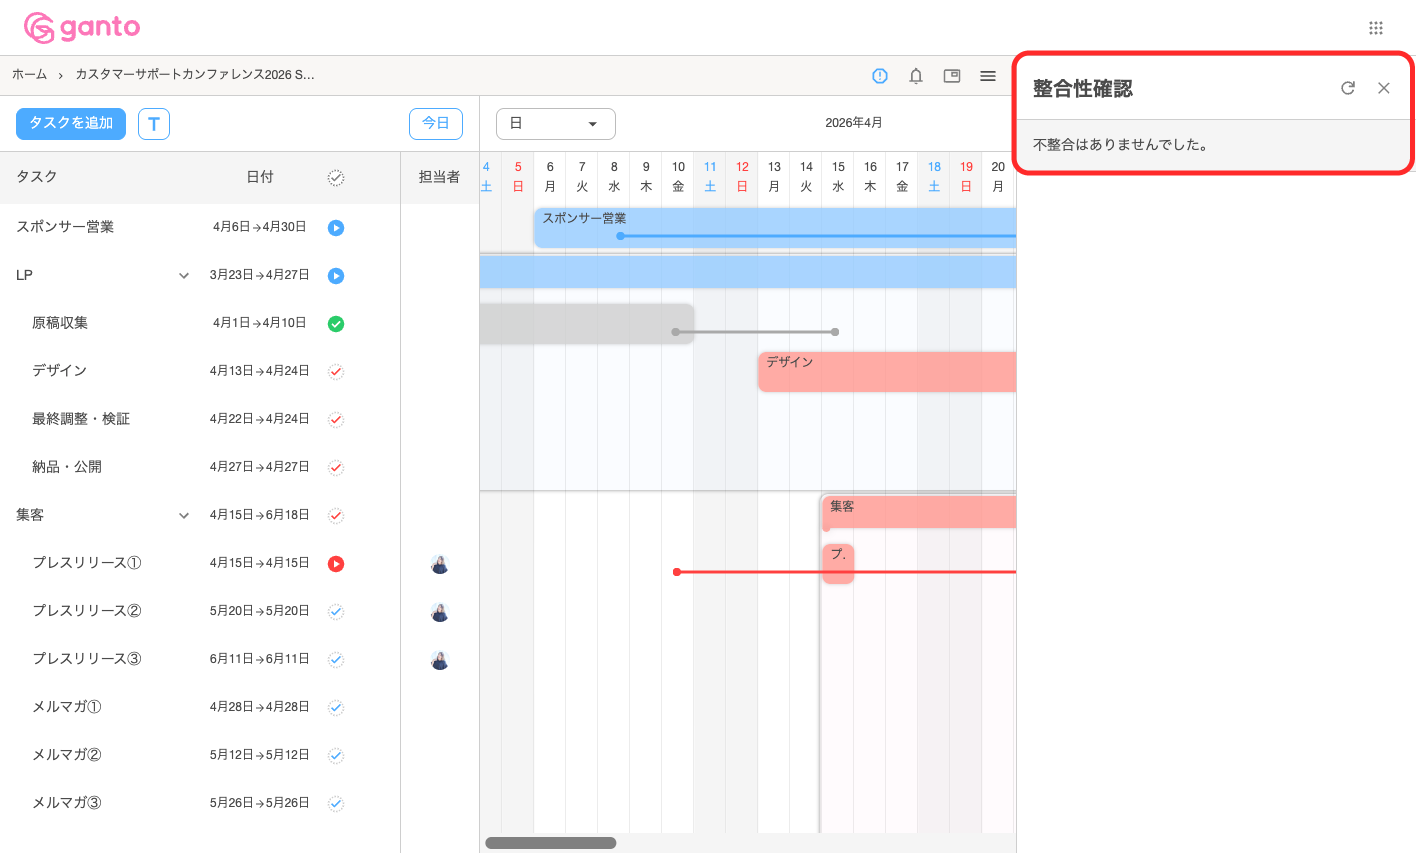
Task: Open notifications via the bell icon
Action: 915,75
